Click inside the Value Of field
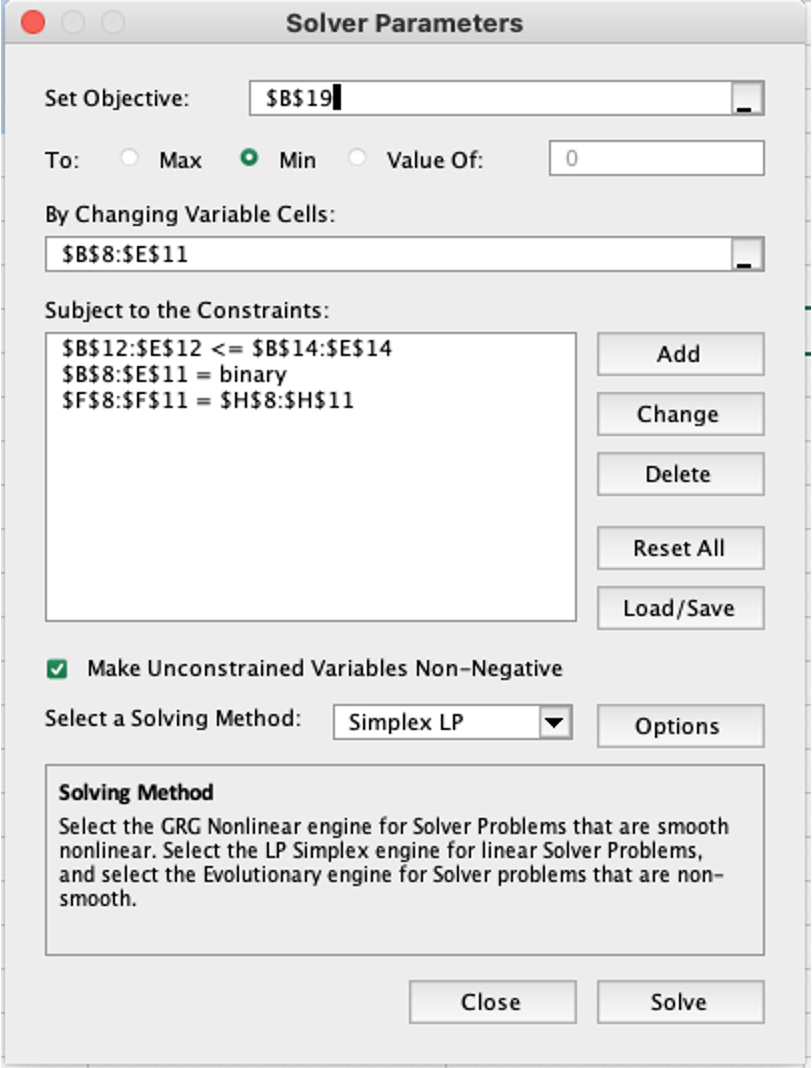 [x=655, y=158]
